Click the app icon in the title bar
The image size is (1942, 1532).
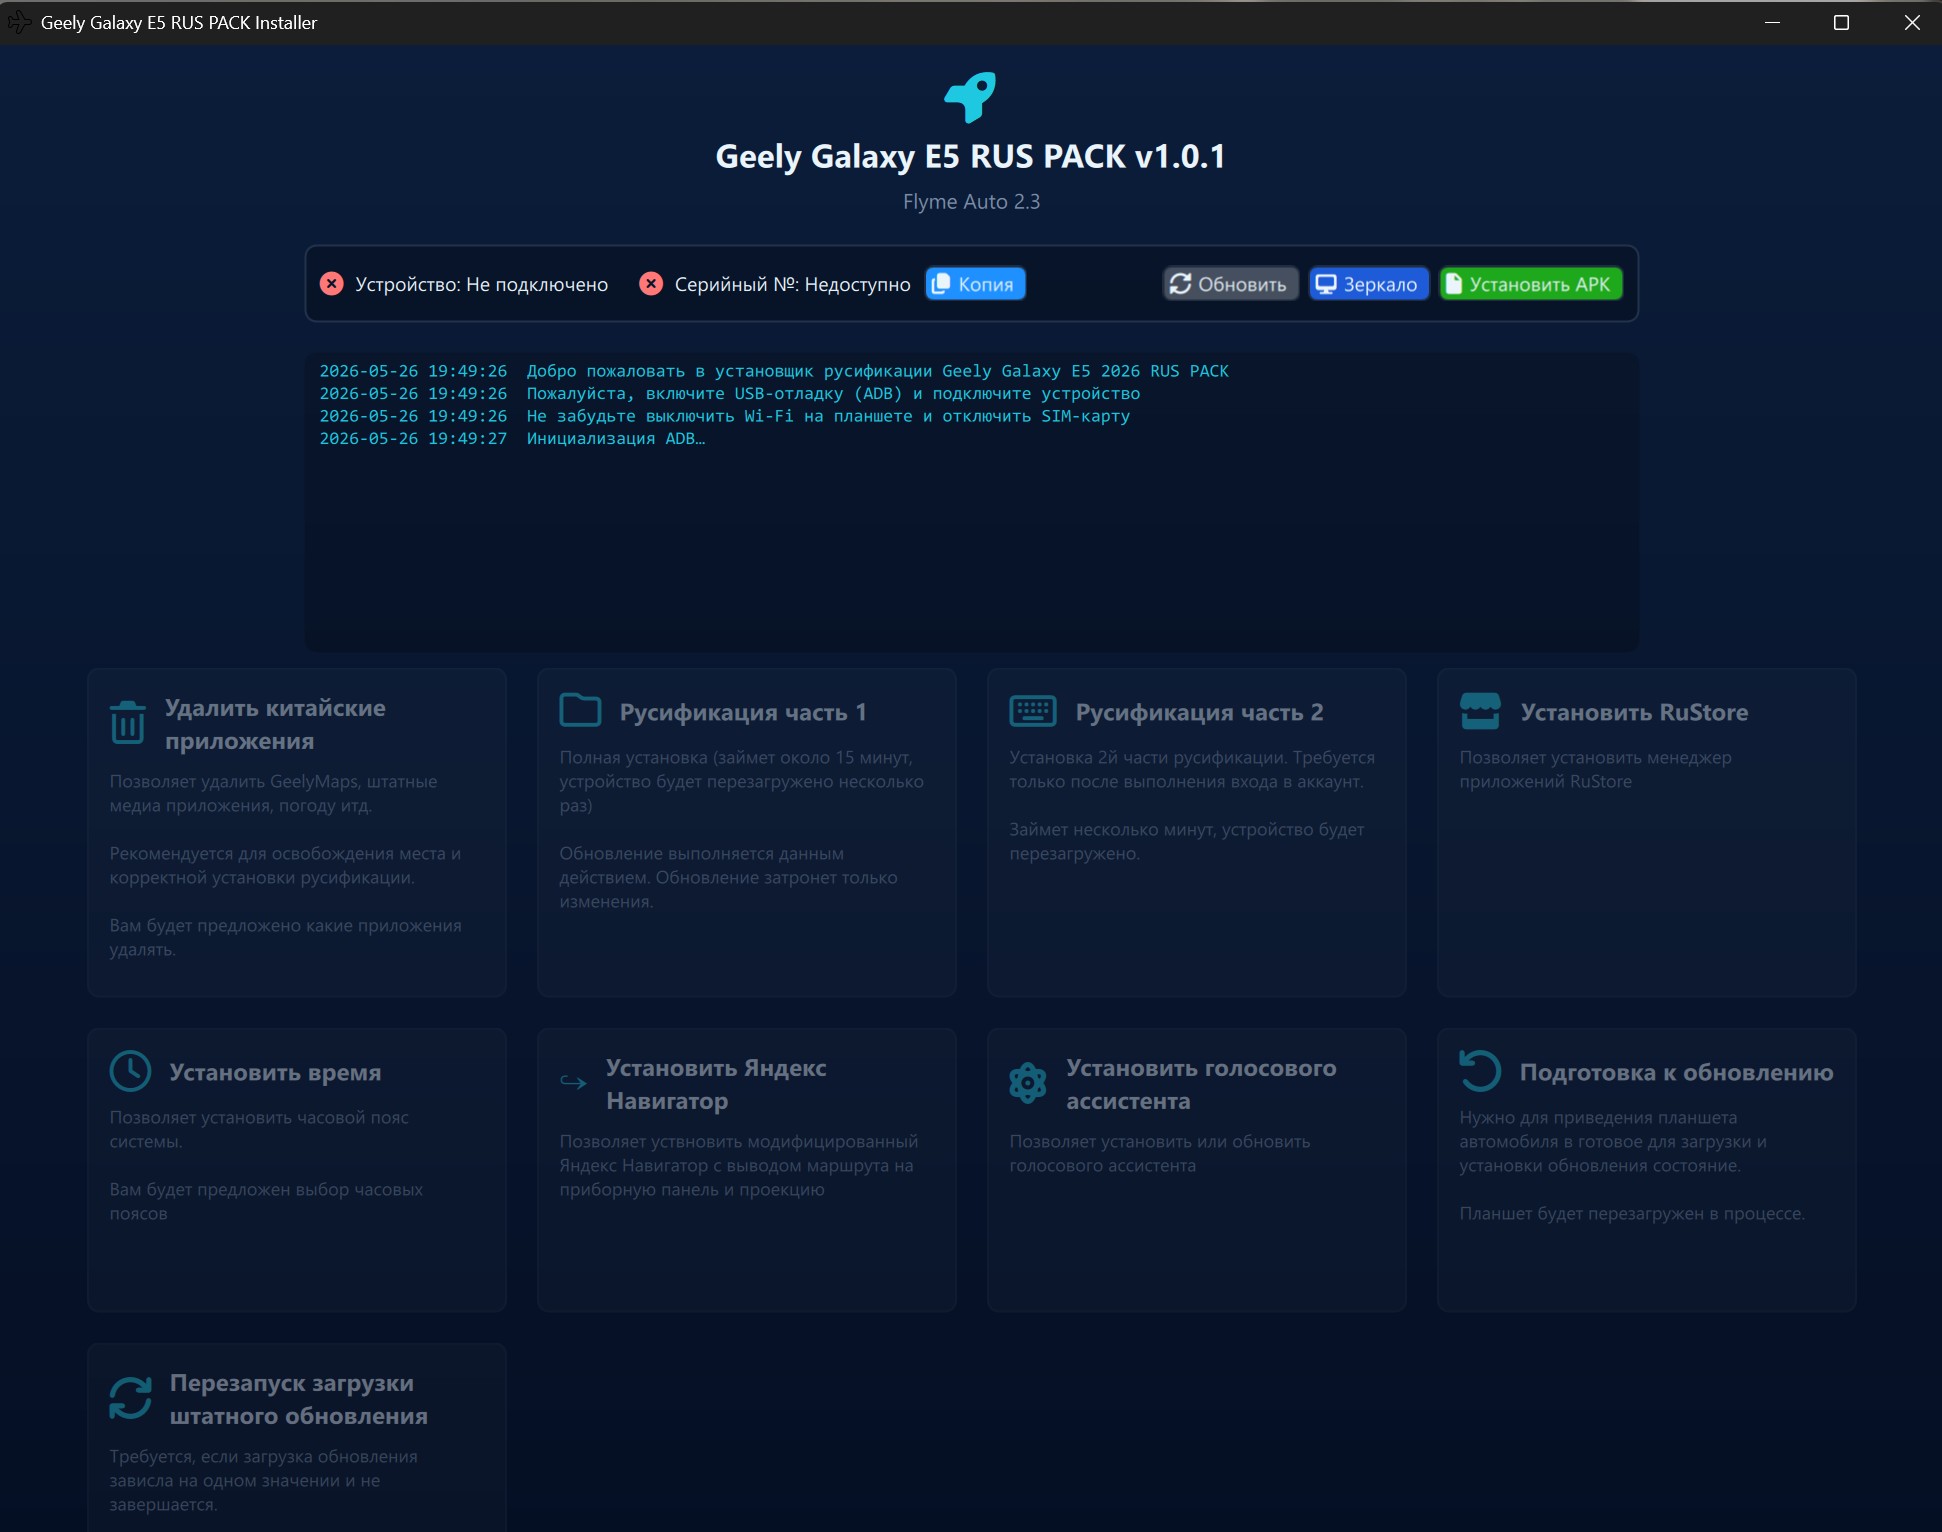click(19, 22)
